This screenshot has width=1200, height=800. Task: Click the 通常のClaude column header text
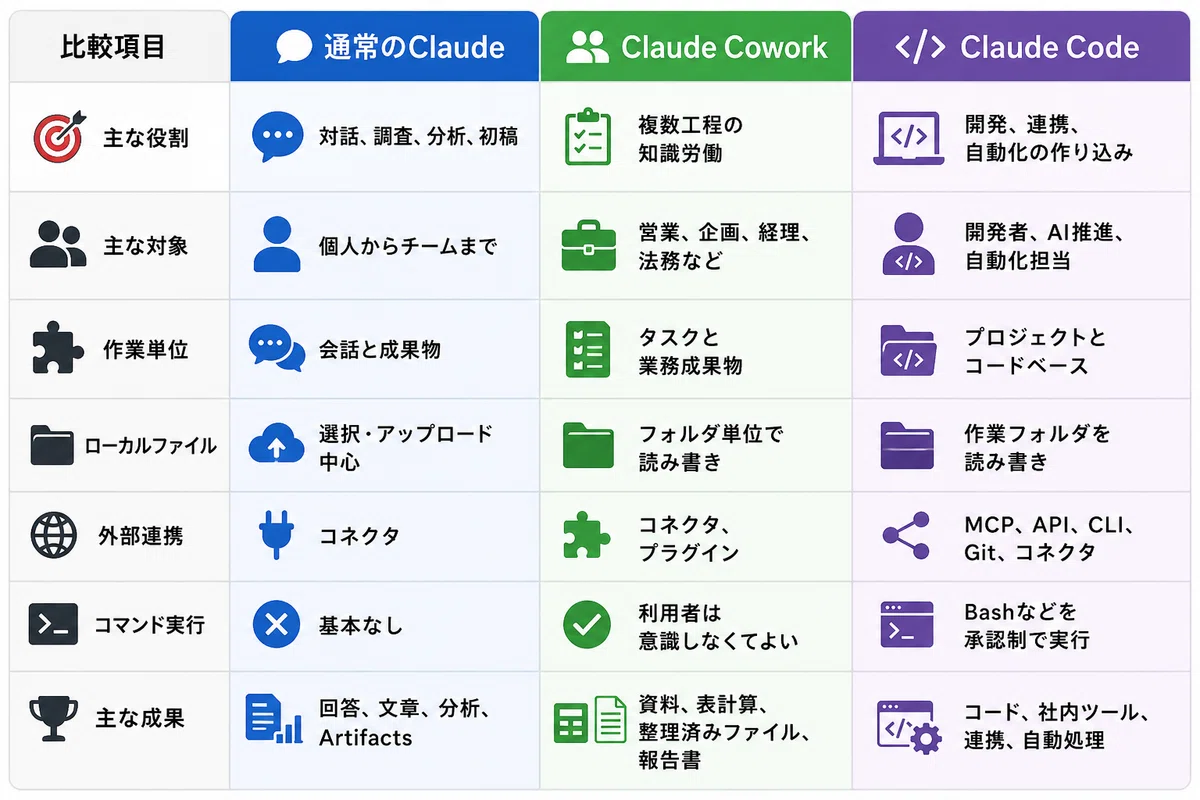pos(414,47)
